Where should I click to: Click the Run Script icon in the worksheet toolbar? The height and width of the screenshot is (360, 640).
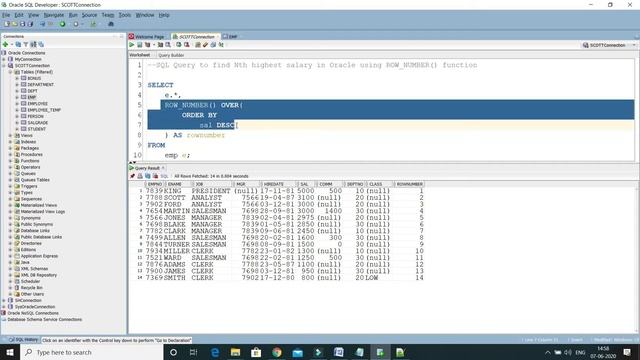140,45
